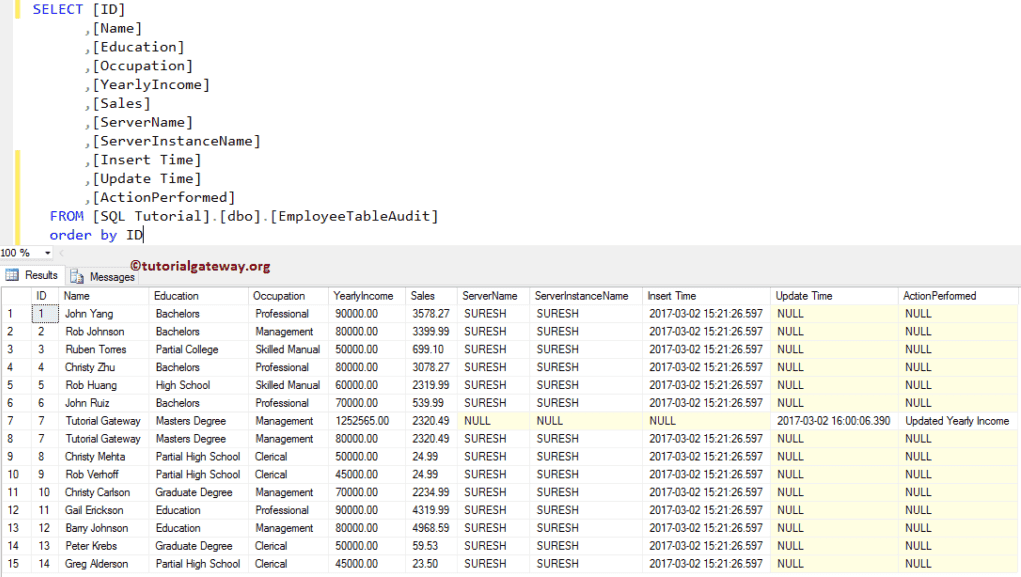This screenshot has height=577, width=1021.
Task: Click the YearlyIncome column header
Action: coord(362,295)
